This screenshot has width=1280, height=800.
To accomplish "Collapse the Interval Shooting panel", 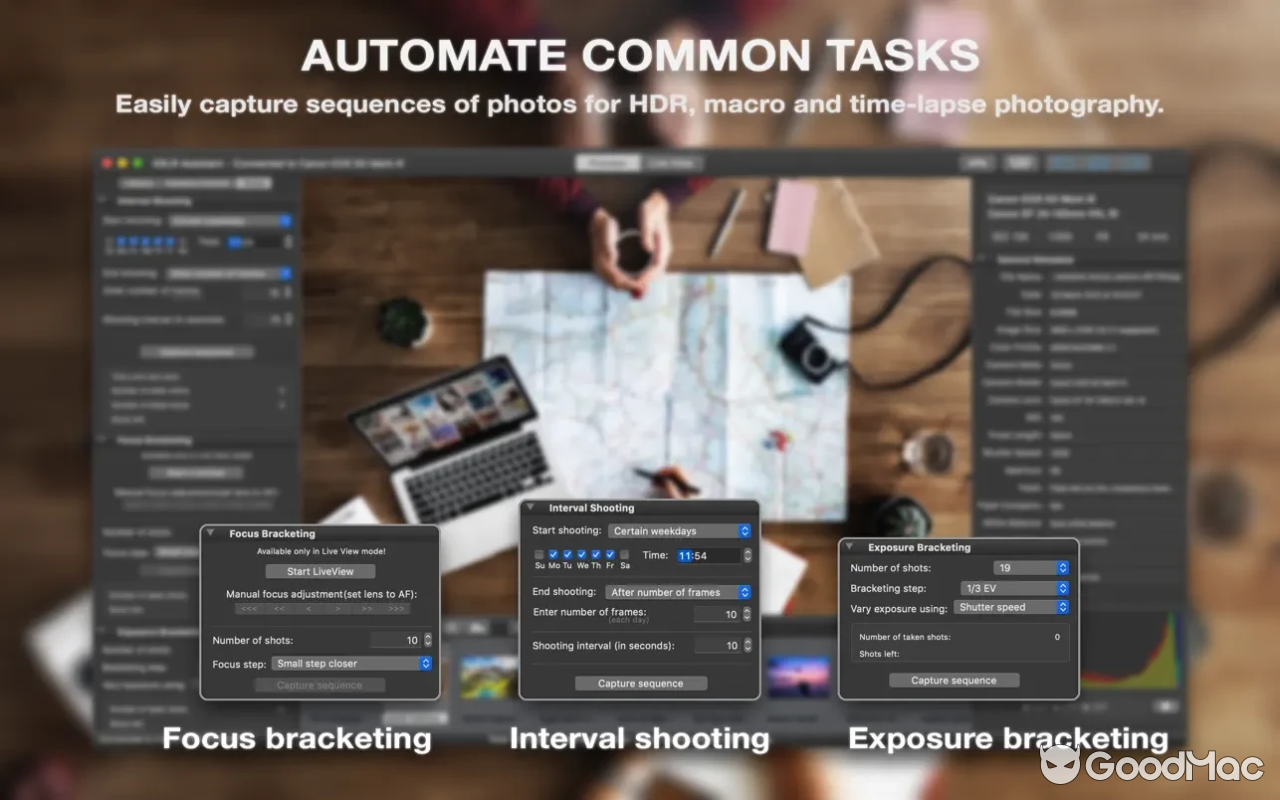I will (x=531, y=508).
